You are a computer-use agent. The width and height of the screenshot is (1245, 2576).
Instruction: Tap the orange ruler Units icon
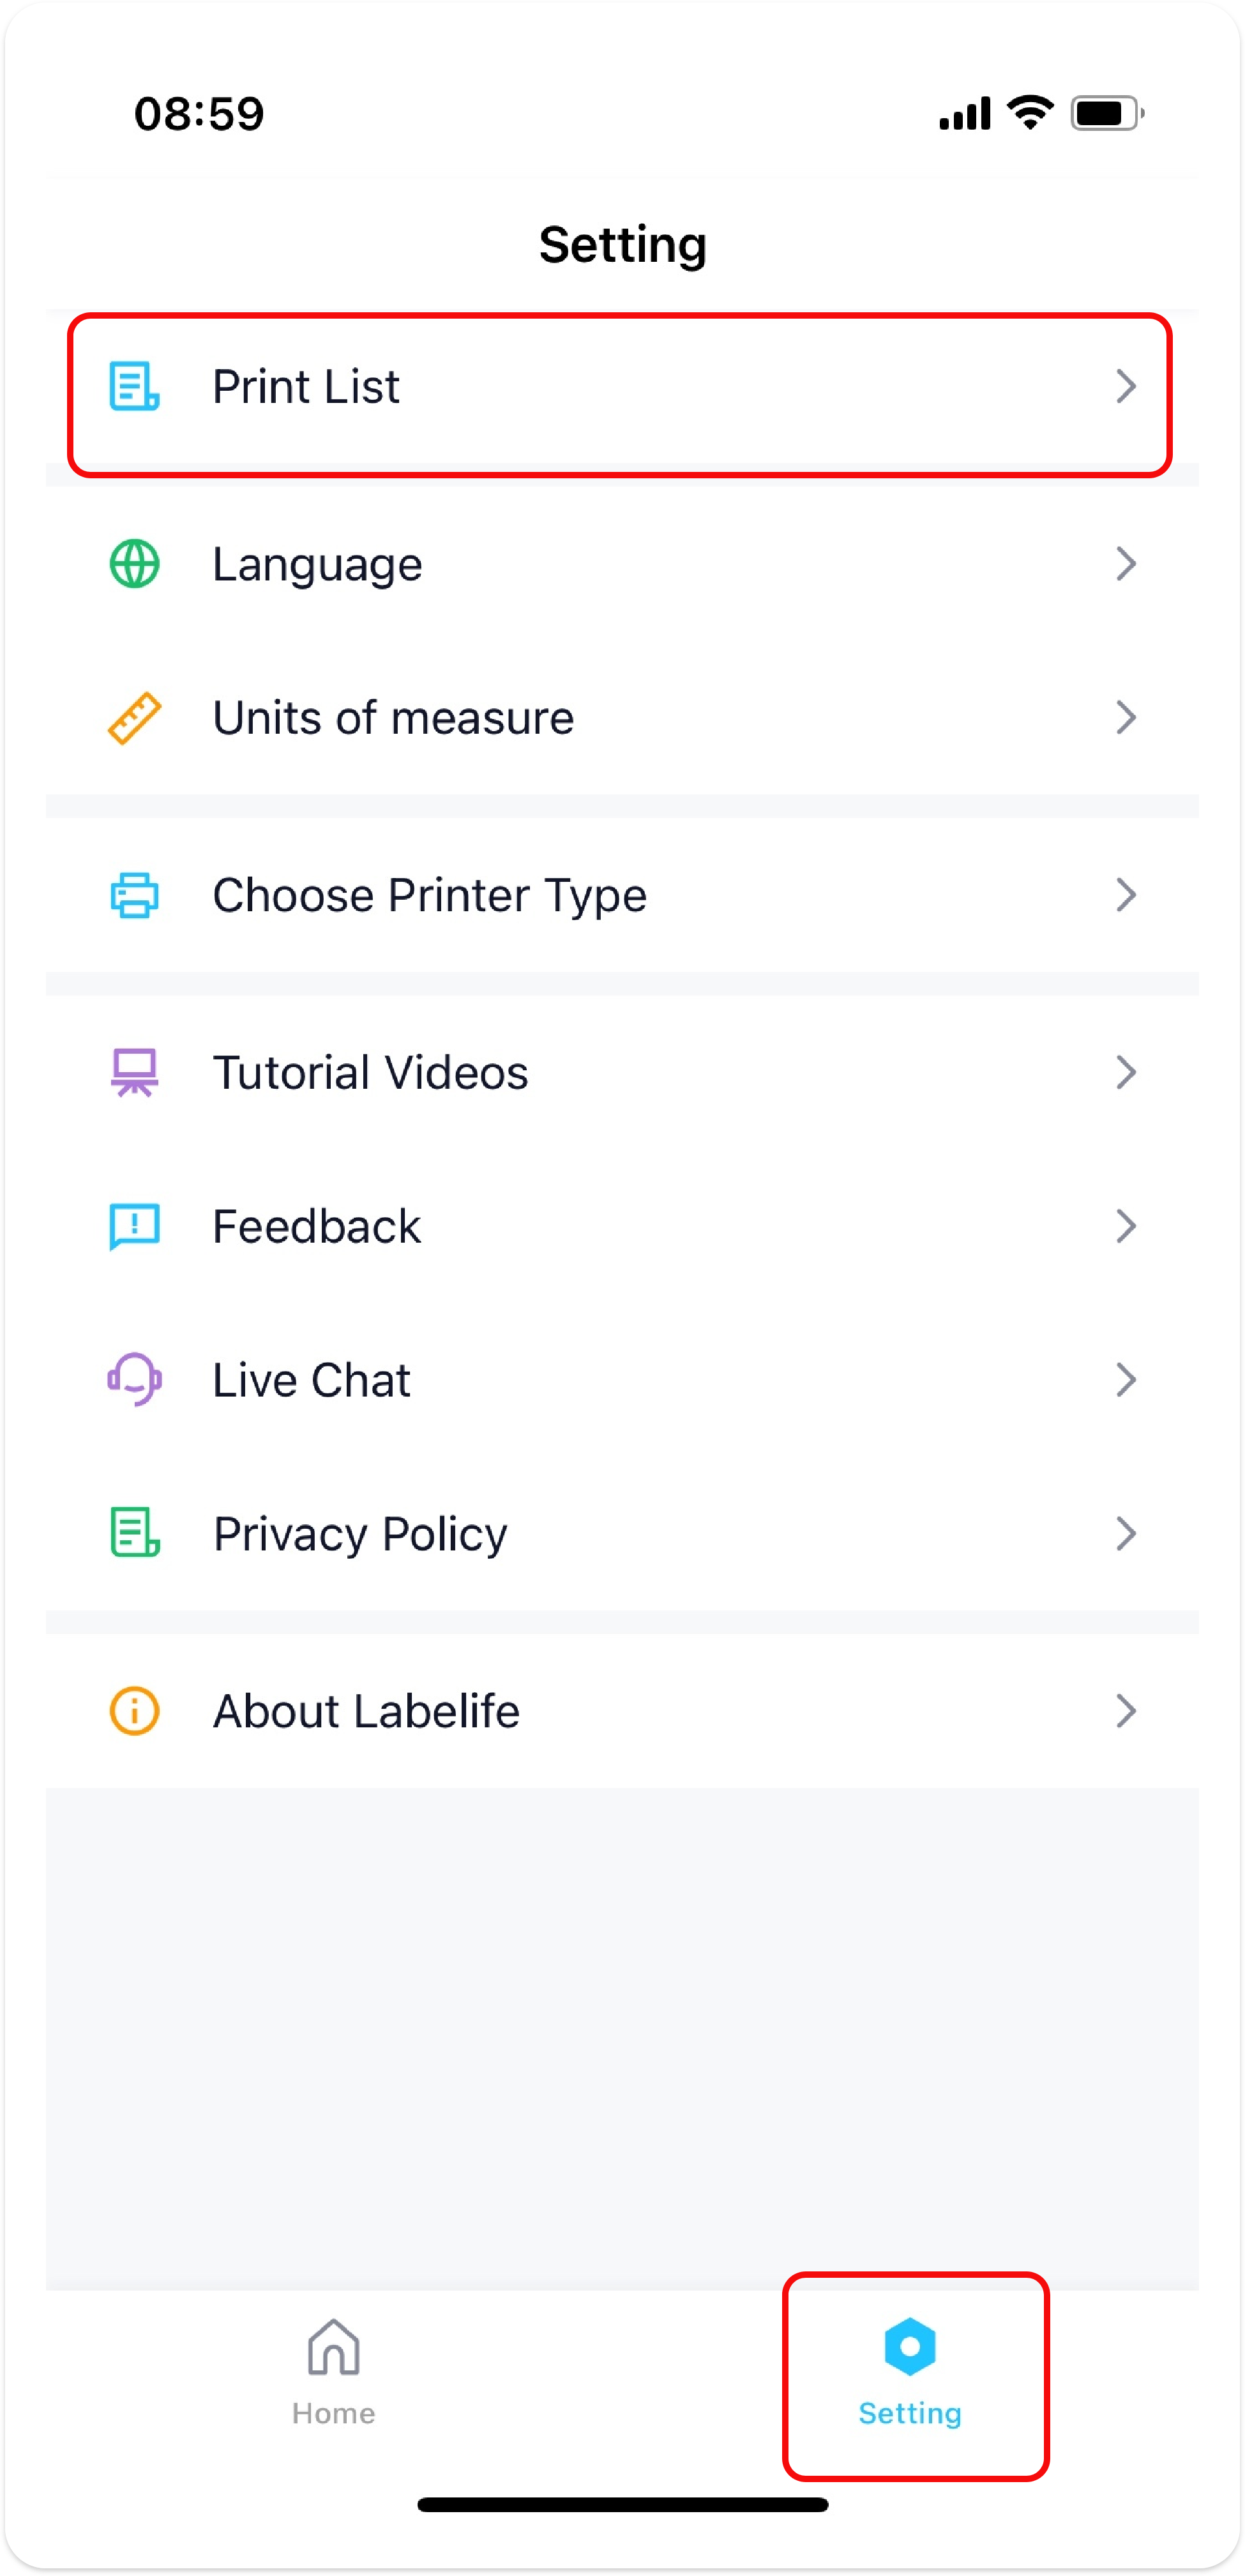[x=134, y=718]
